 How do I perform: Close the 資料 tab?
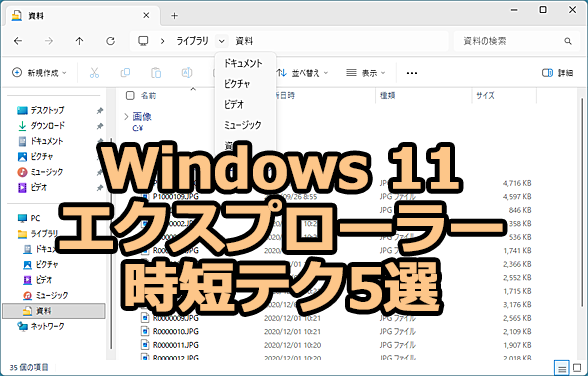pyautogui.click(x=146, y=15)
